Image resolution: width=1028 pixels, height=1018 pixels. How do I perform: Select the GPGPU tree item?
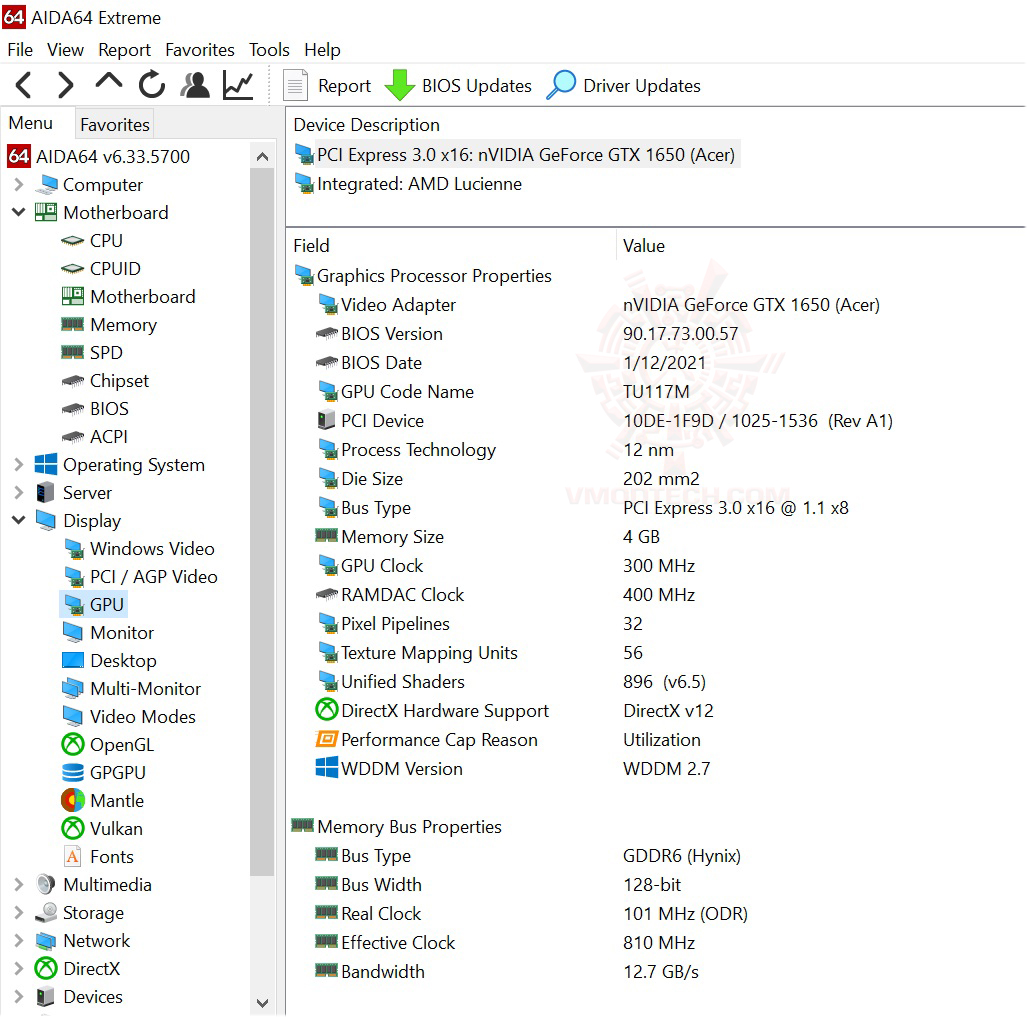[x=118, y=773]
